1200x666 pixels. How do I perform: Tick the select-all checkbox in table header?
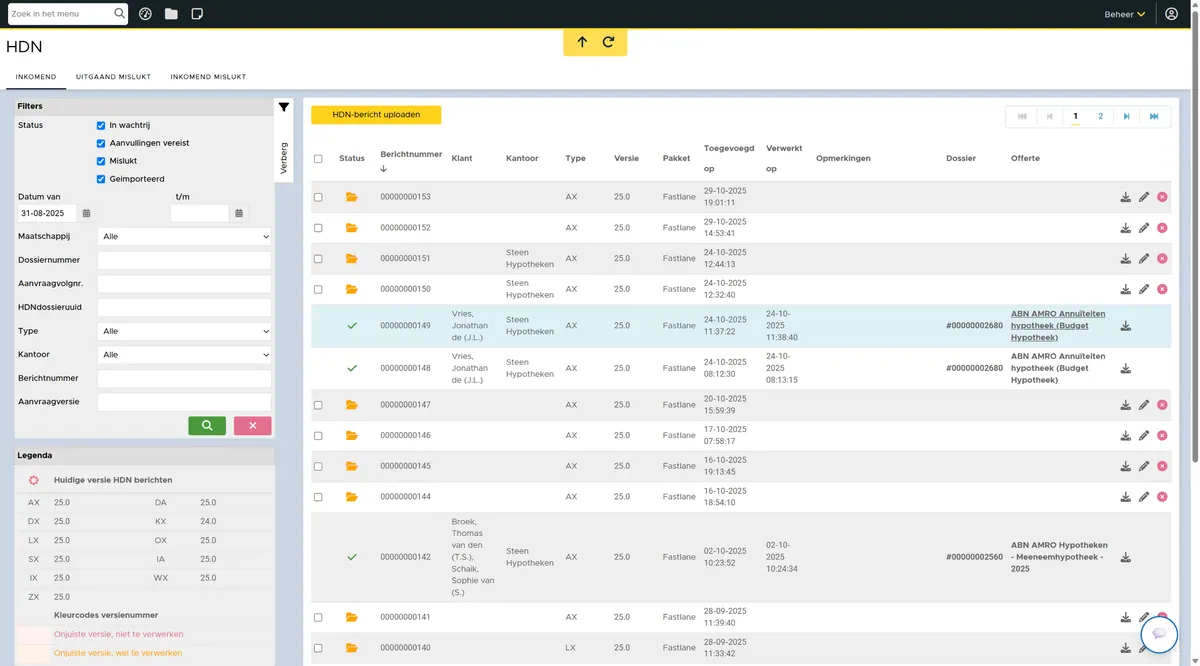318,158
